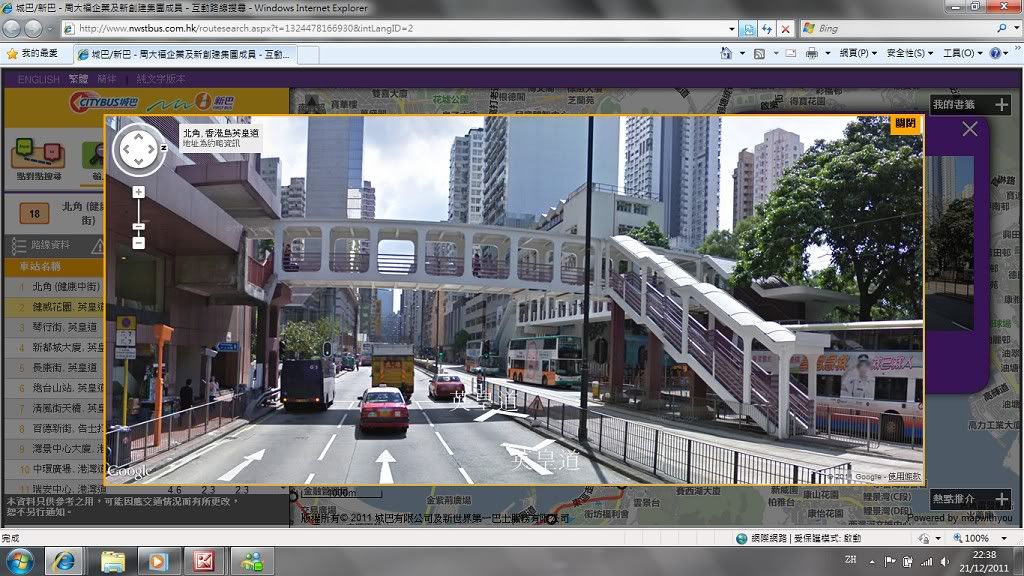Expand the Print dropdown arrow
This screenshot has width=1024, height=576.
[x=827, y=54]
